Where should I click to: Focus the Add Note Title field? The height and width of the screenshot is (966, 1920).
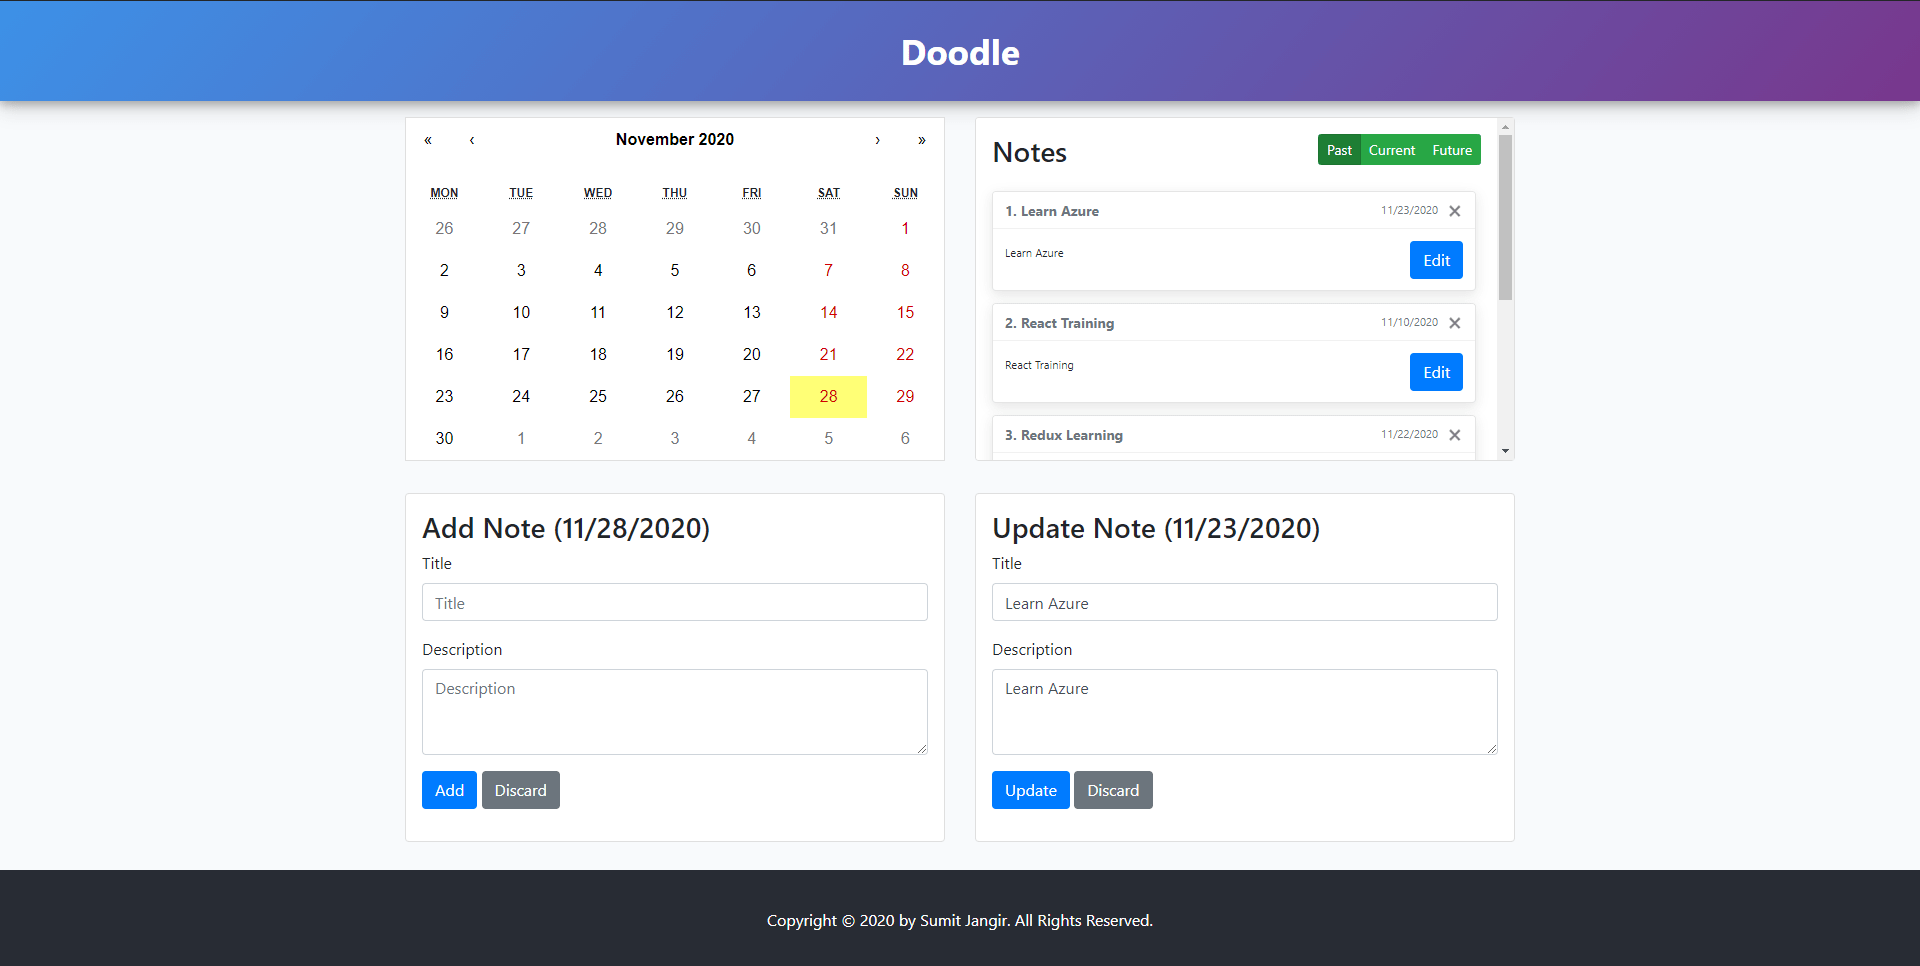[675, 602]
